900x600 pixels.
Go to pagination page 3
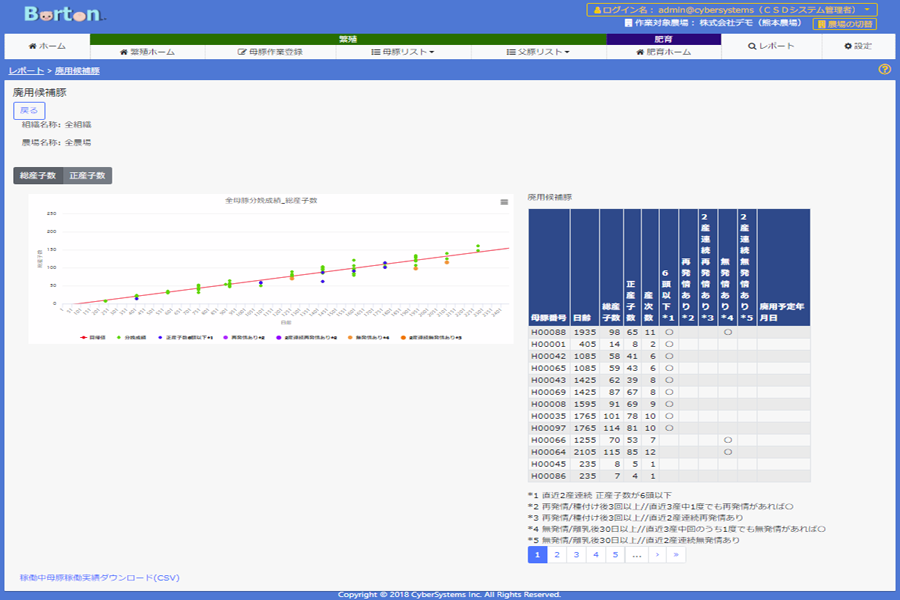click(x=576, y=555)
